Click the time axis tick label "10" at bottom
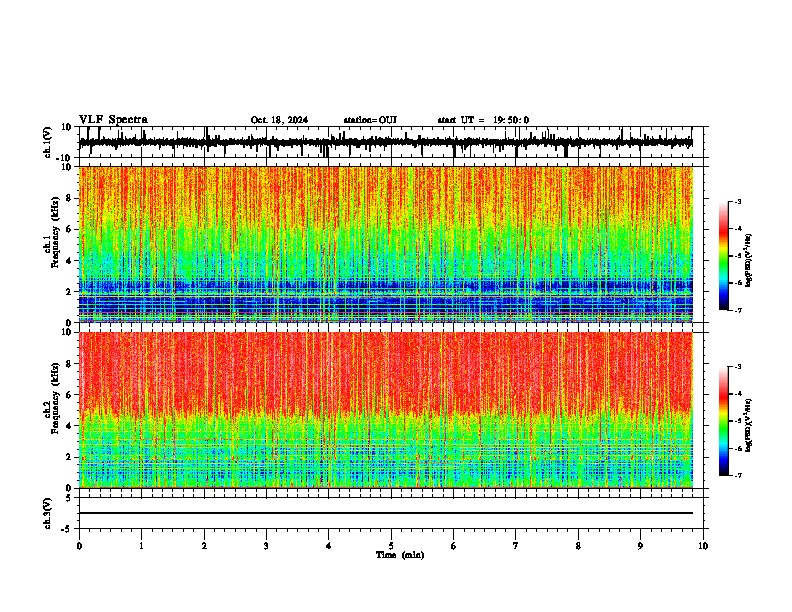 pyautogui.click(x=703, y=545)
